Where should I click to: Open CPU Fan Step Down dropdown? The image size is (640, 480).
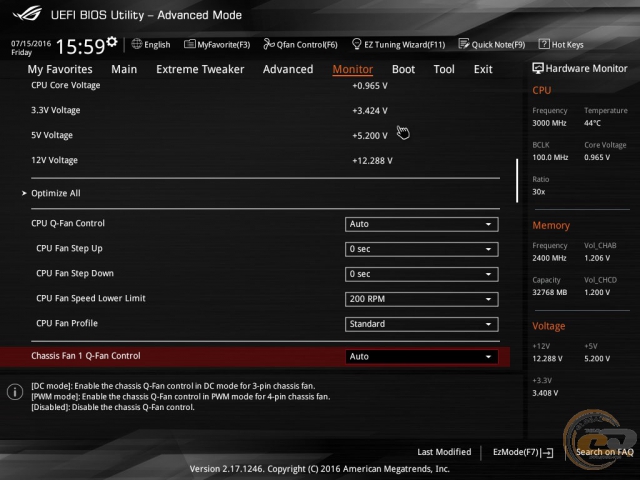(421, 274)
